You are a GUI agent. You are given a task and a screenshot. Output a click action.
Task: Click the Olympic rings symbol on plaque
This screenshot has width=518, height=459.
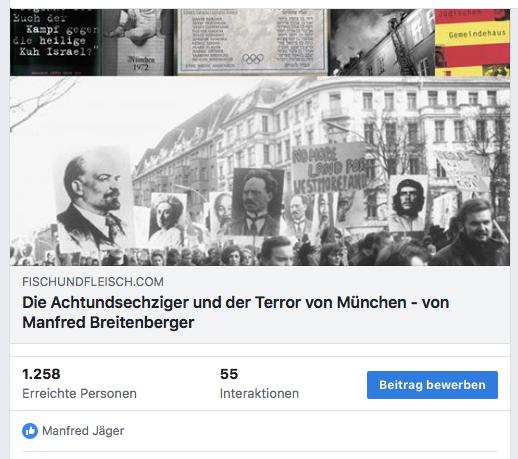tap(252, 59)
